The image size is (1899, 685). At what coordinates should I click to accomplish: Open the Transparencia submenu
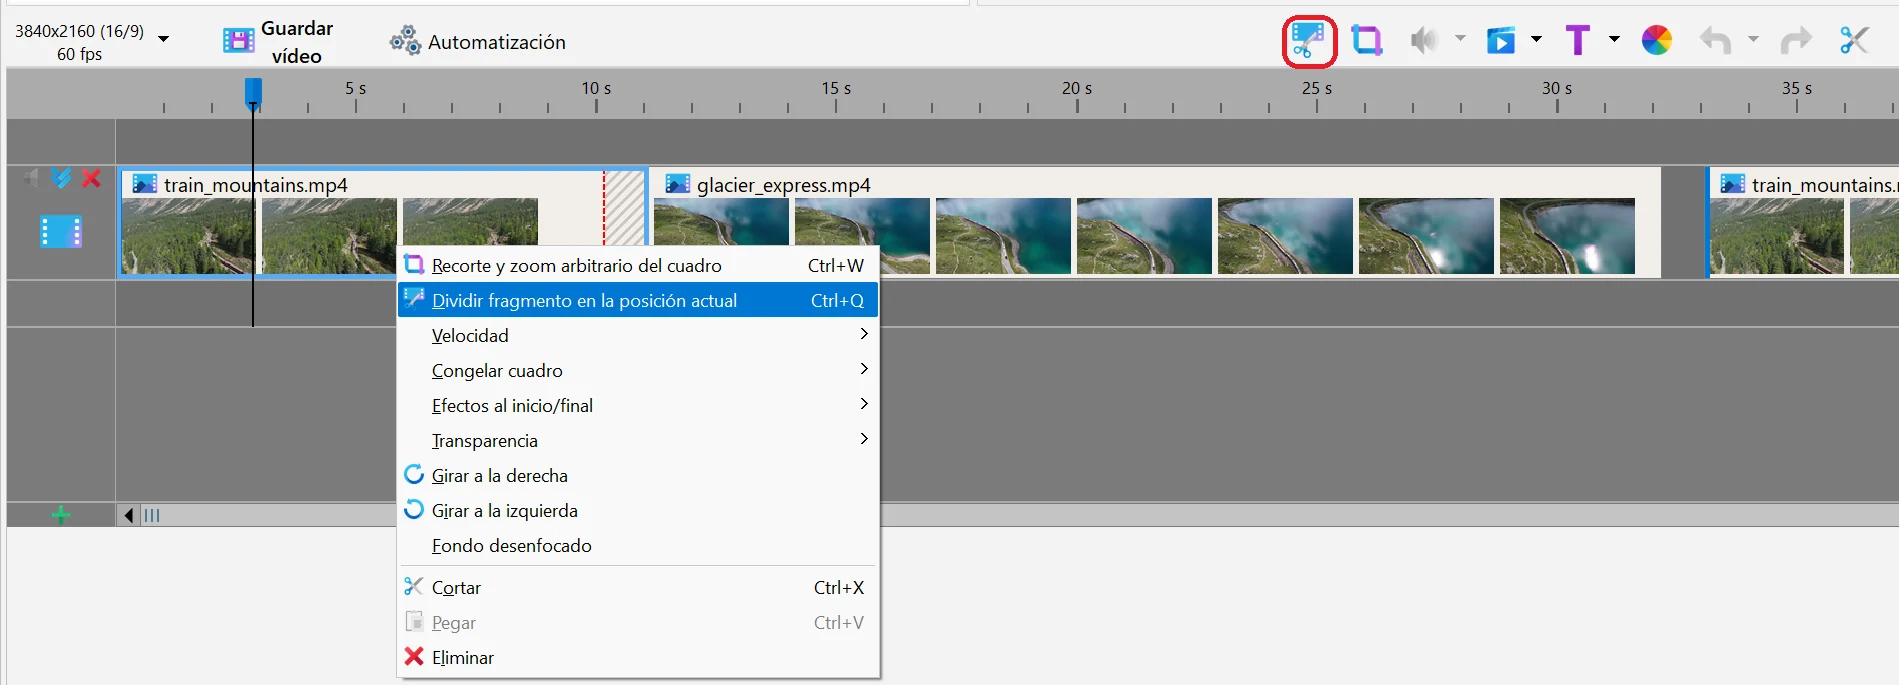coord(638,440)
